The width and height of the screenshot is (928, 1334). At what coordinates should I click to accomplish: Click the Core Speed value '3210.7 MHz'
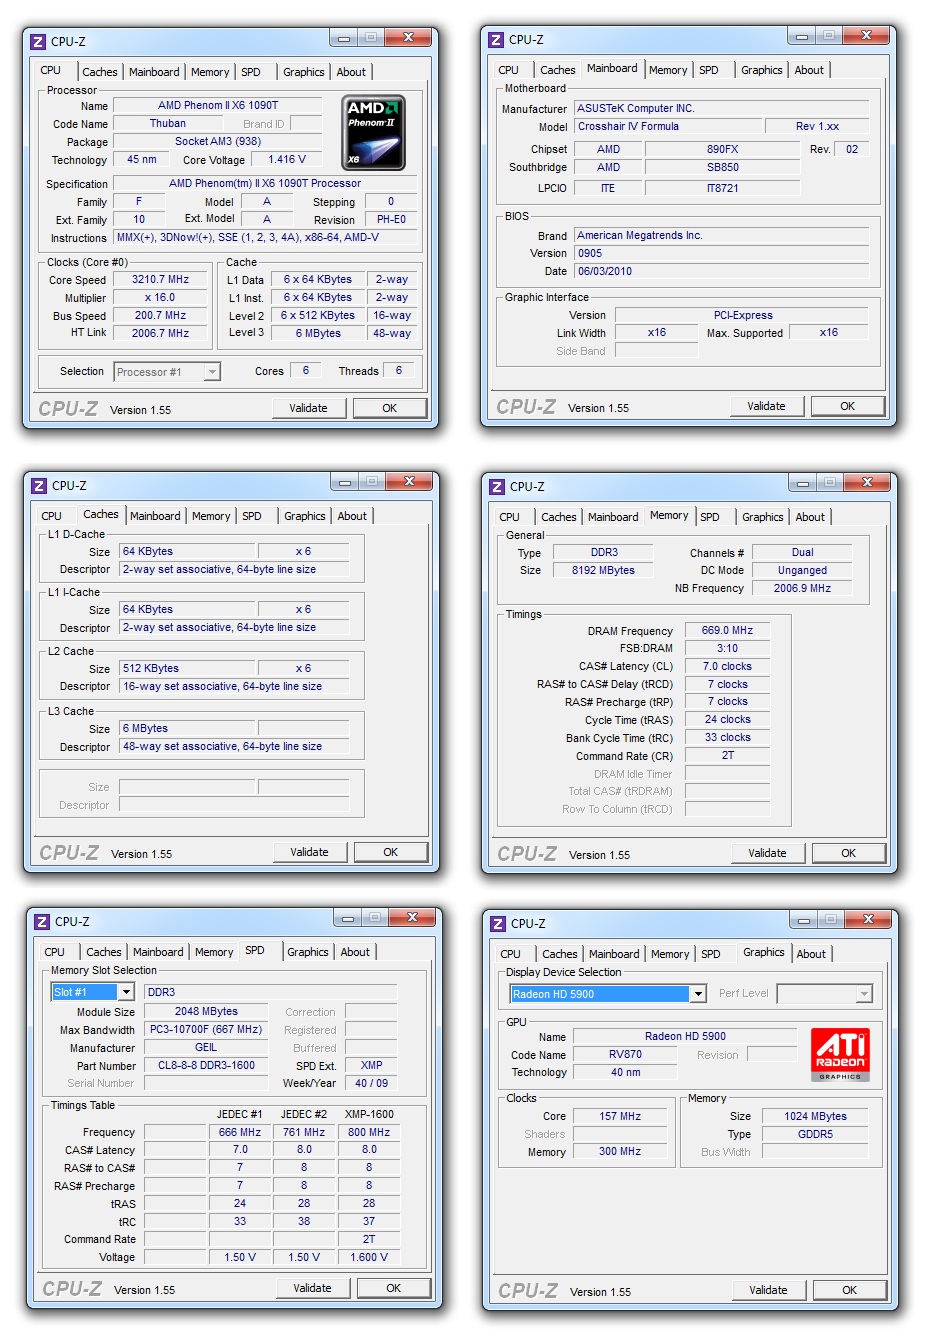(x=161, y=280)
